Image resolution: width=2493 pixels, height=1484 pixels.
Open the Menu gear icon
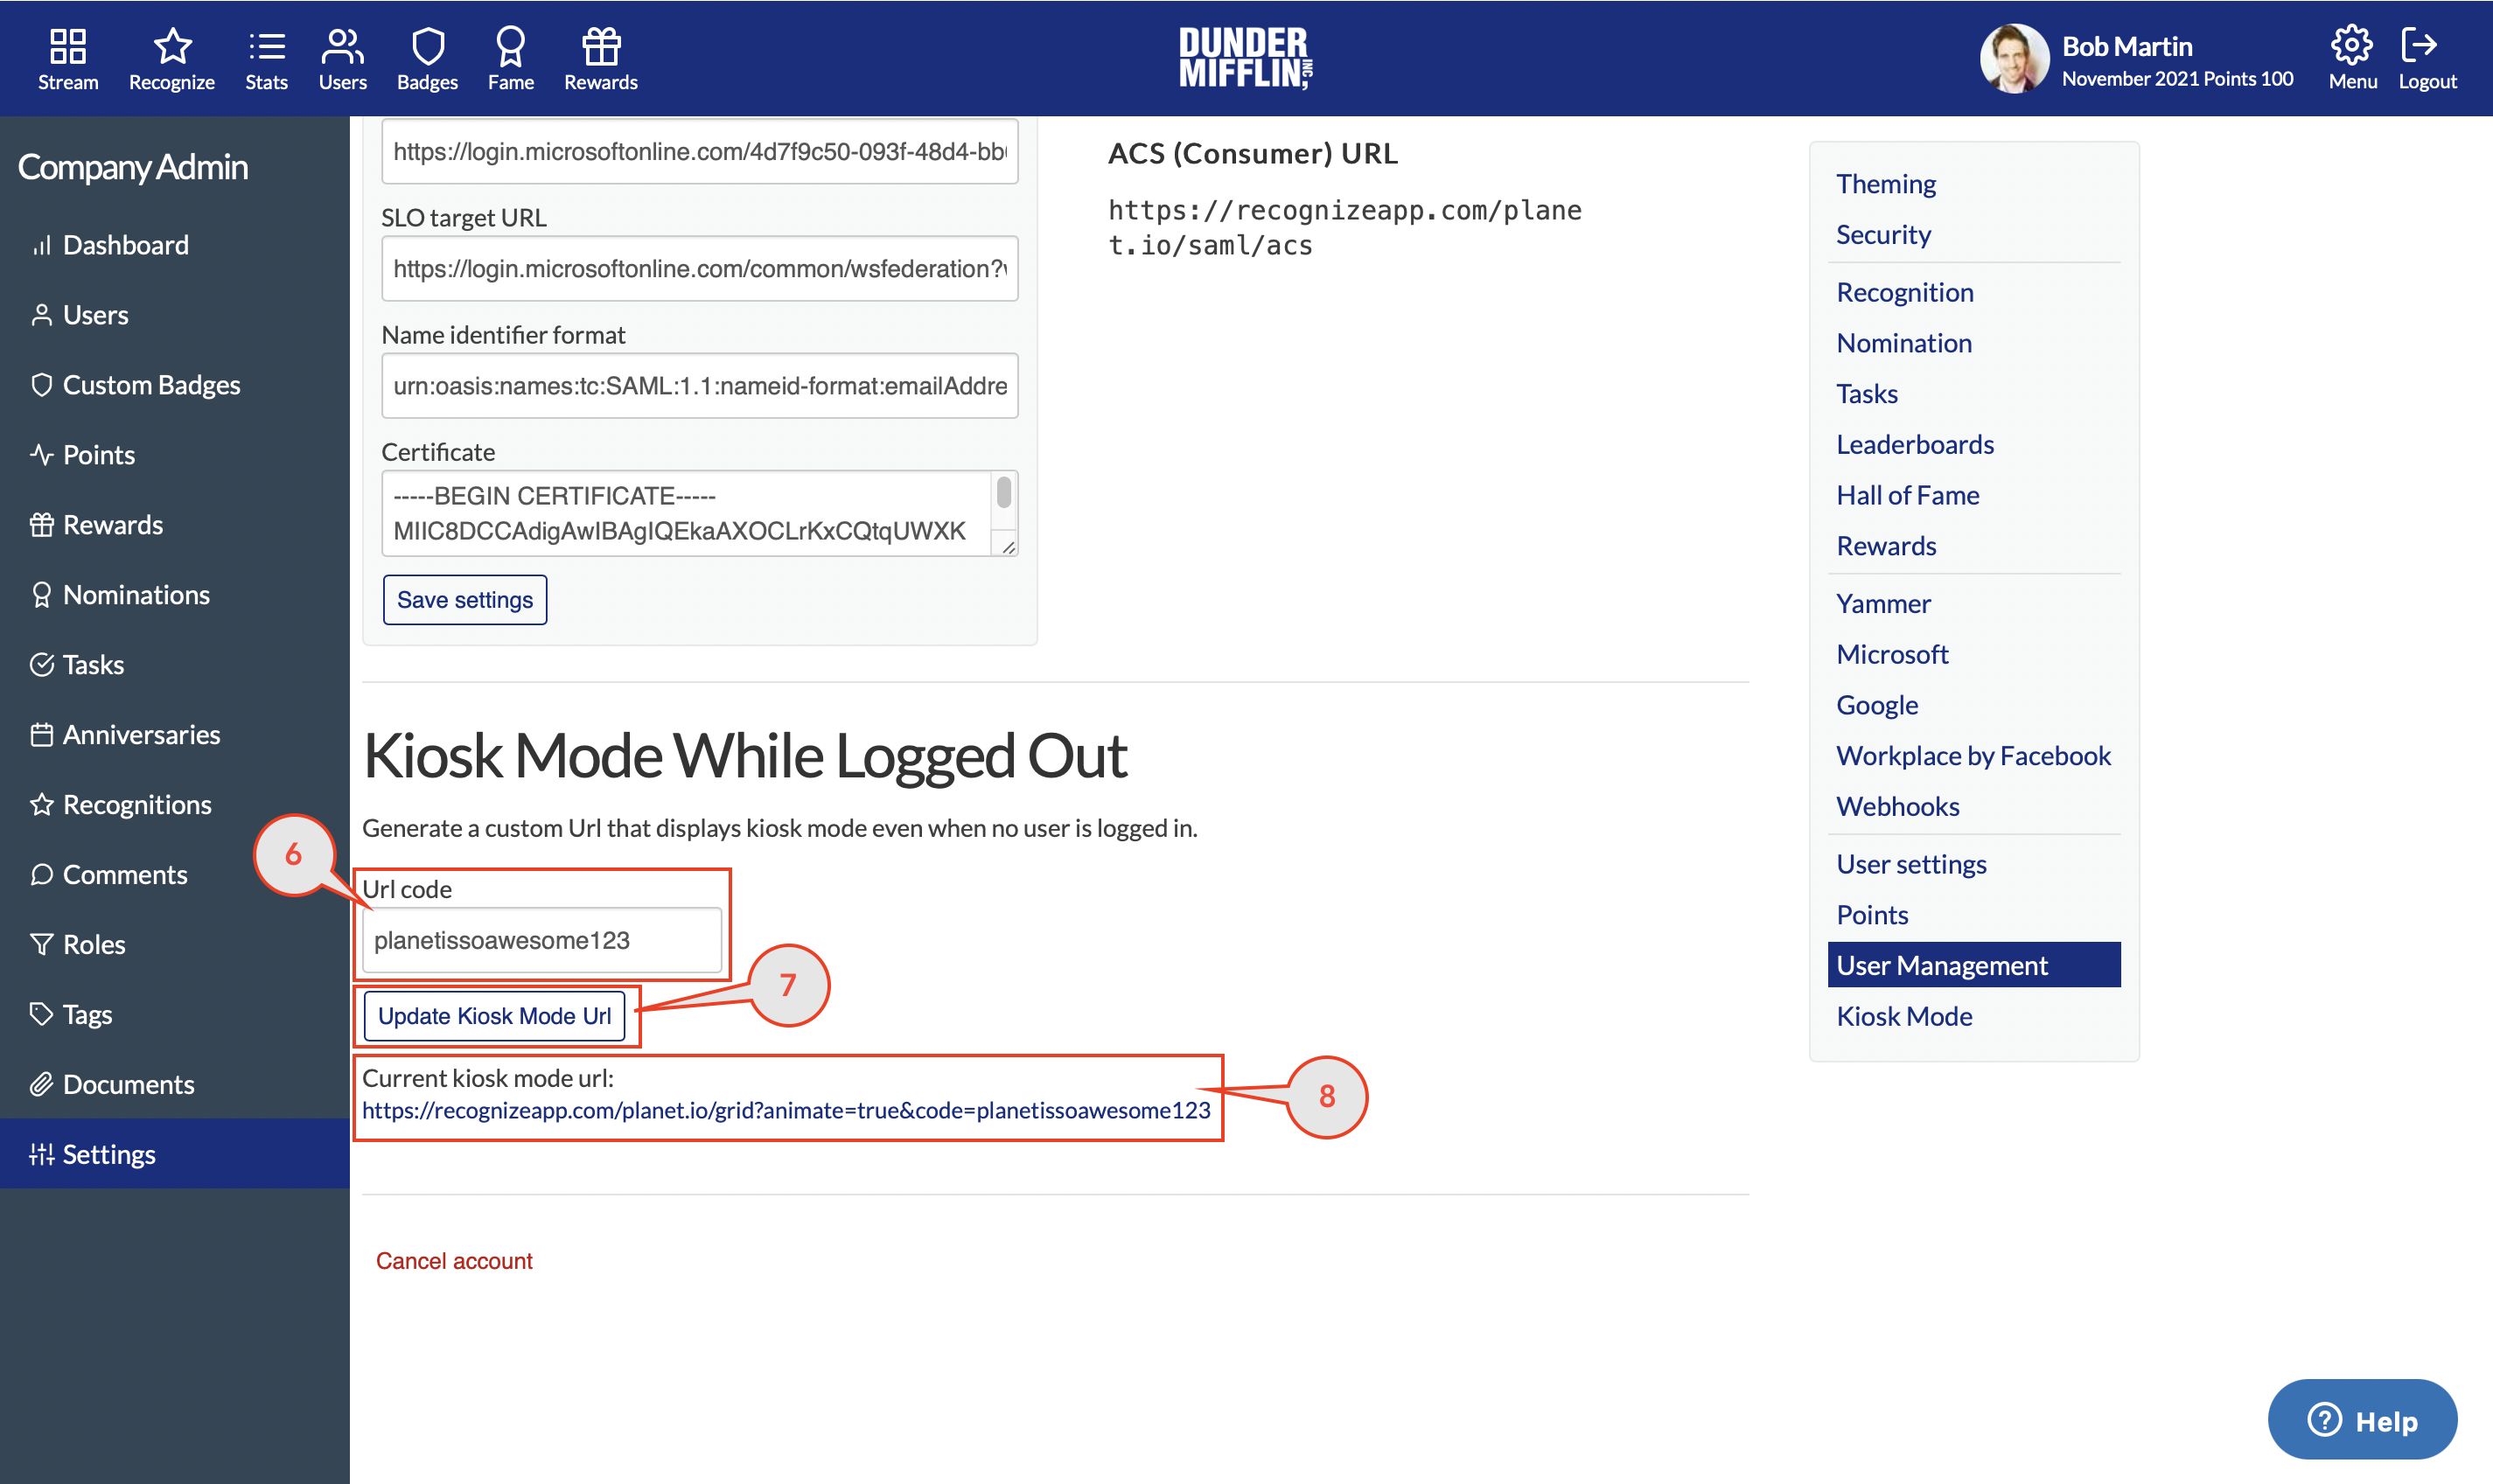point(2351,46)
